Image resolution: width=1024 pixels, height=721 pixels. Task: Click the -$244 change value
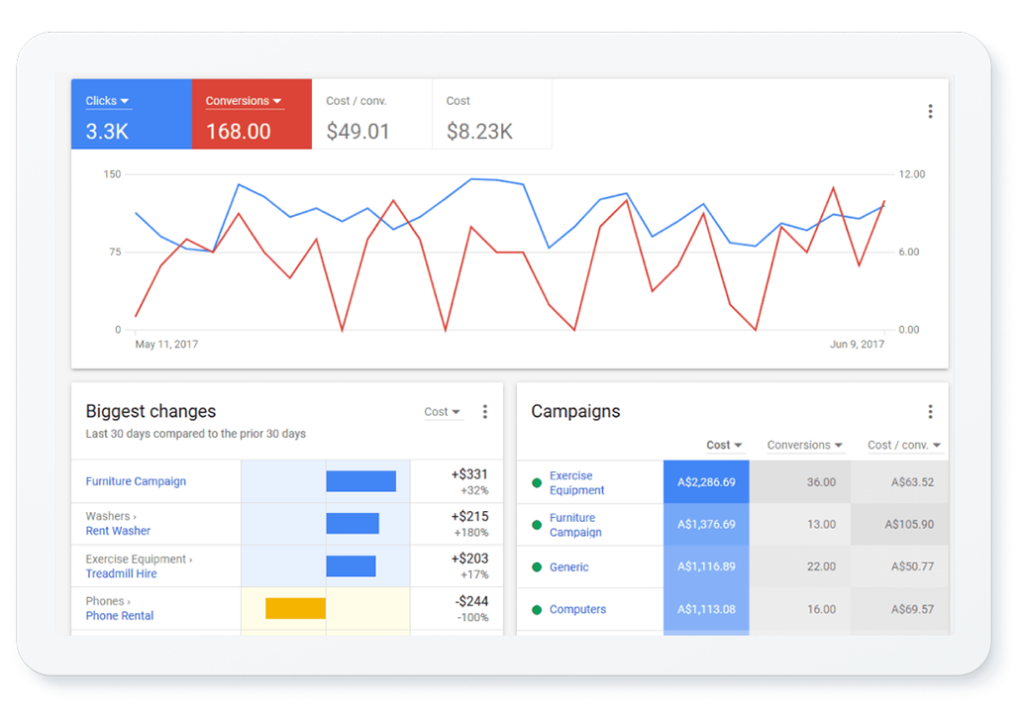click(x=472, y=601)
